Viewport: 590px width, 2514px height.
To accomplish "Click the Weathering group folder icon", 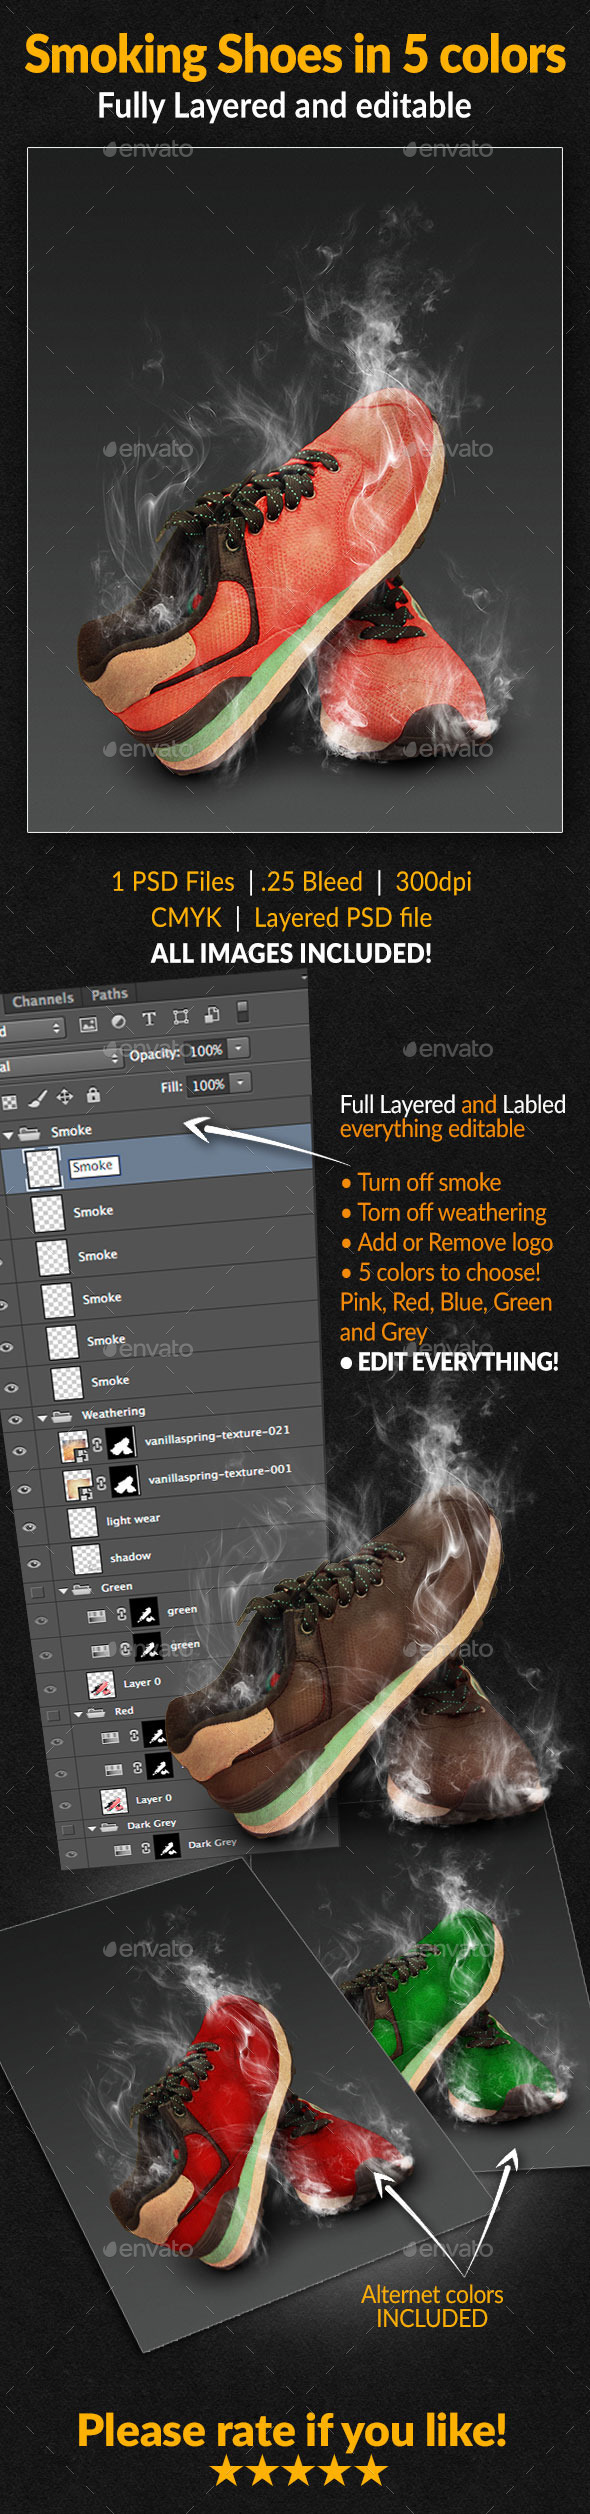I will point(62,1415).
